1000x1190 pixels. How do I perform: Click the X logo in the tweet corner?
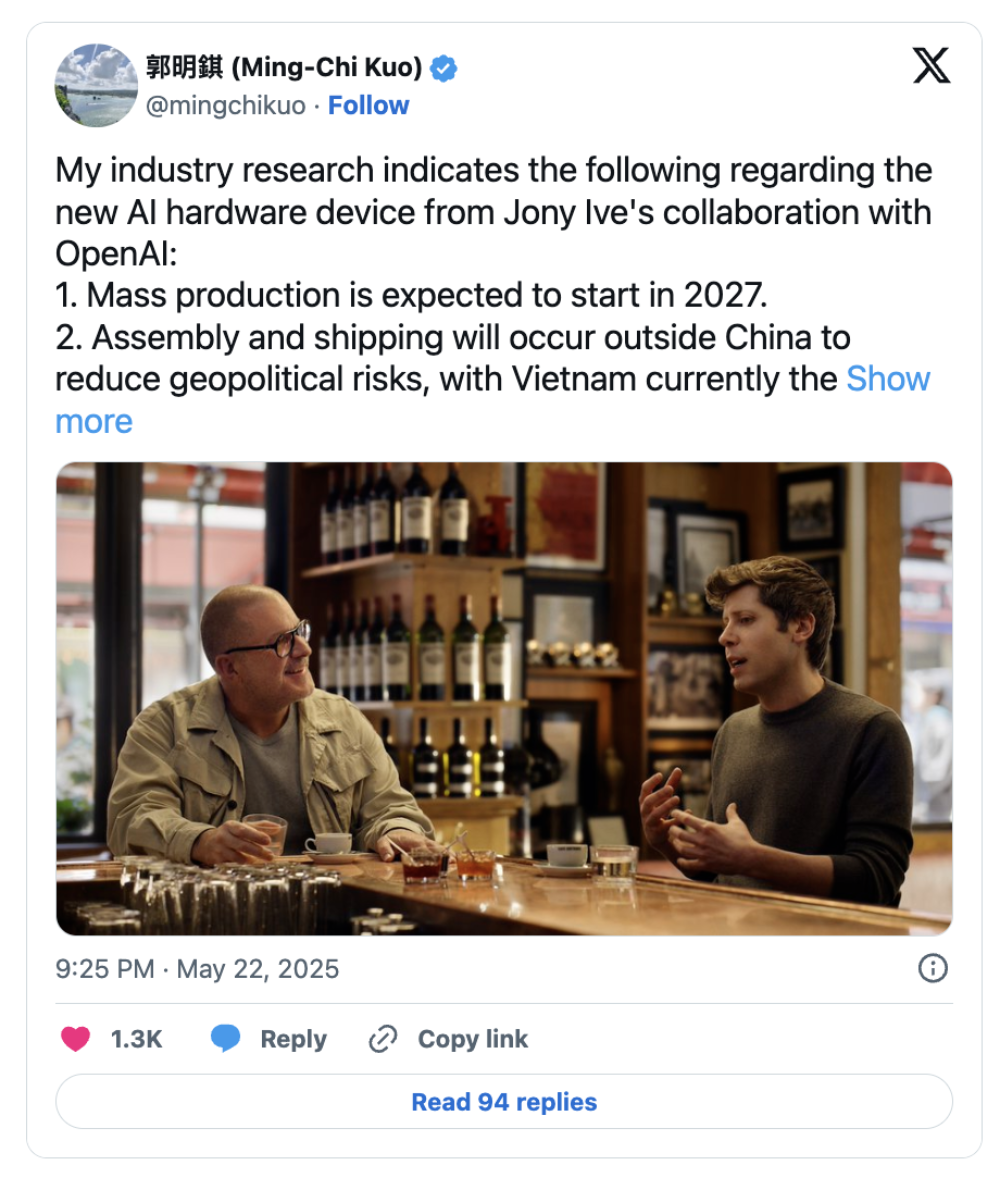tap(931, 66)
